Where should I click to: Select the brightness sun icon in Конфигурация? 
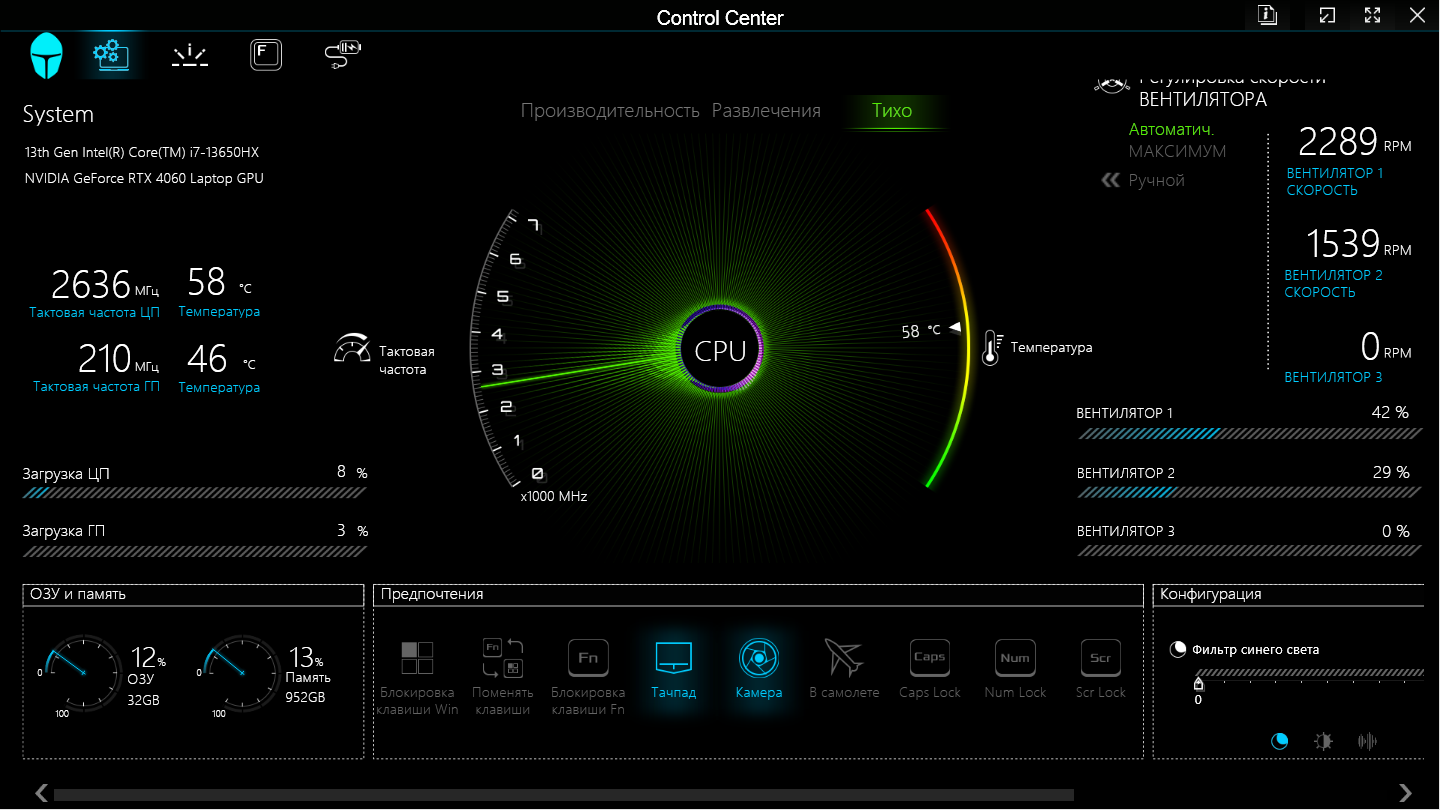[1324, 741]
